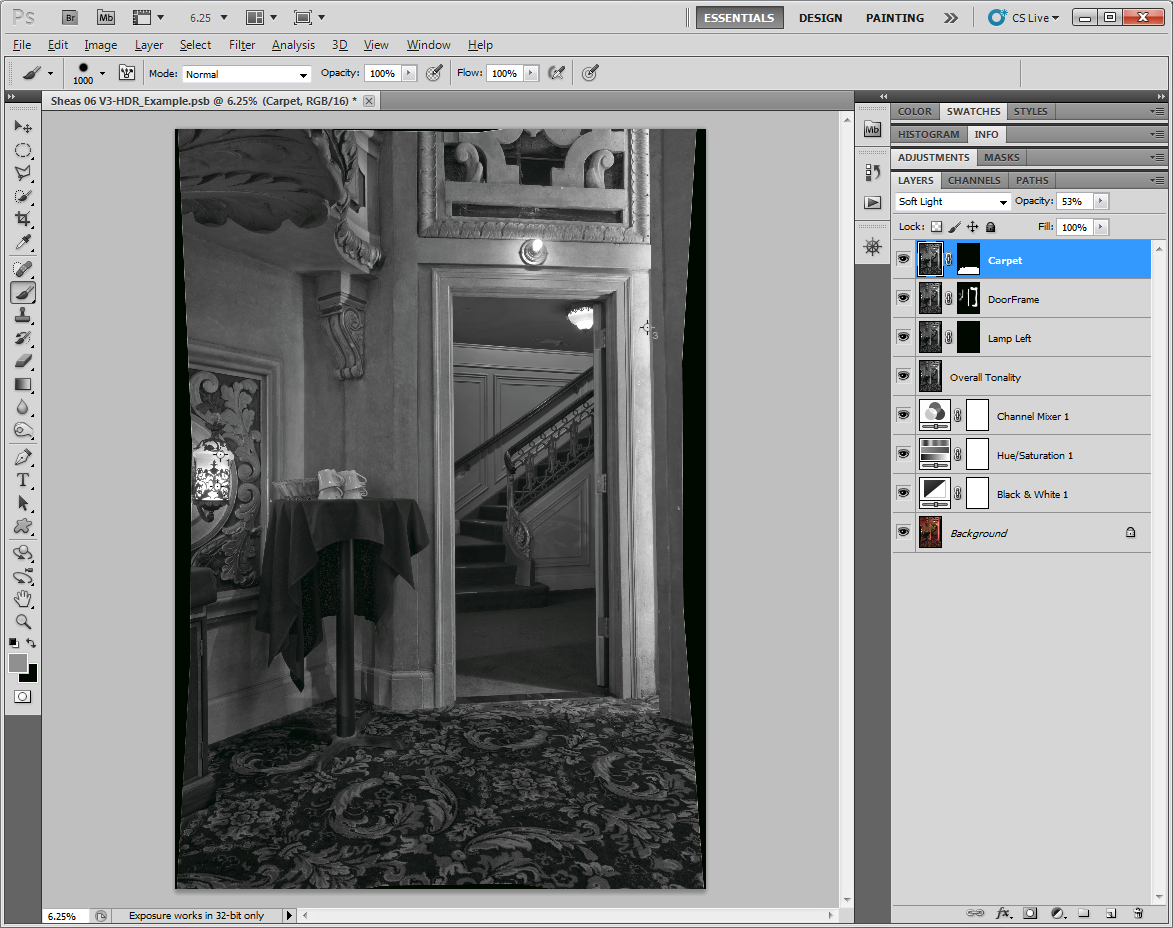Toggle the Brush panel from options bar
Screen dimensions: 1173x928
127,73
